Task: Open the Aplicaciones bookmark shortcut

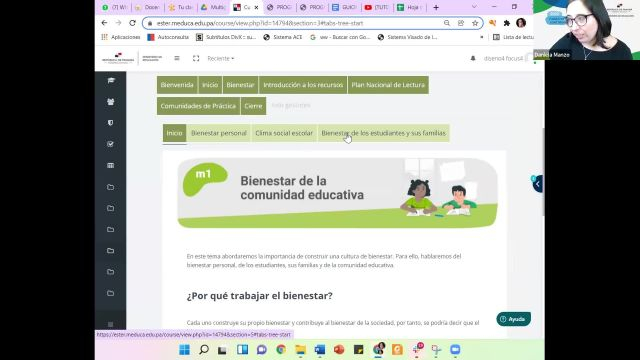Action: click(x=121, y=37)
